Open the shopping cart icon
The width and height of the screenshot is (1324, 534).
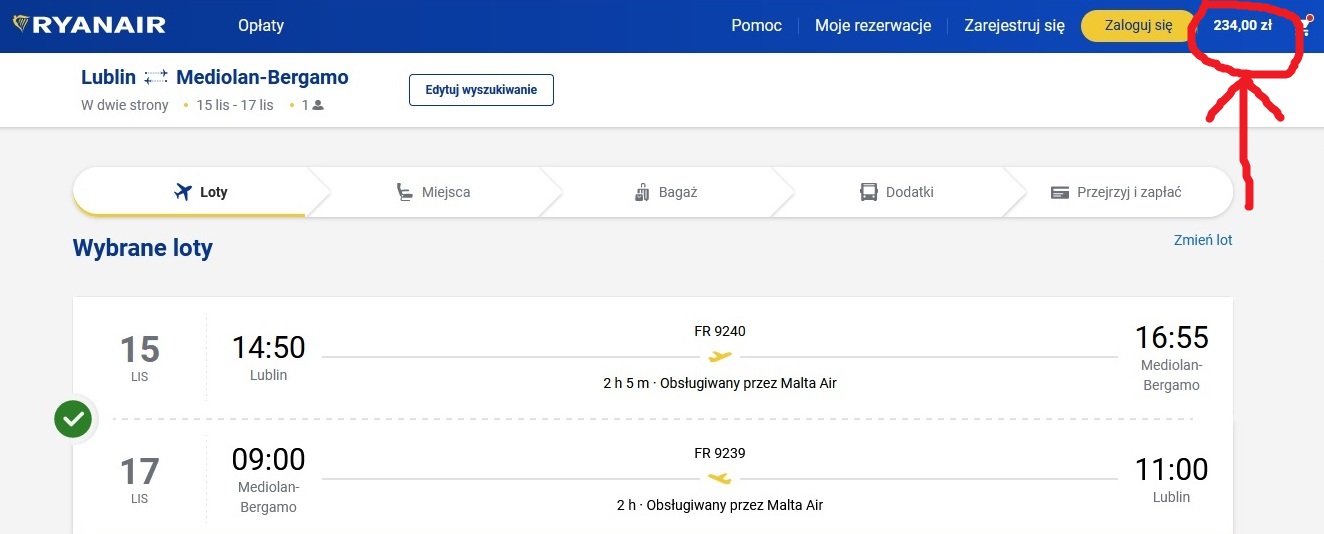[x=1305, y=26]
